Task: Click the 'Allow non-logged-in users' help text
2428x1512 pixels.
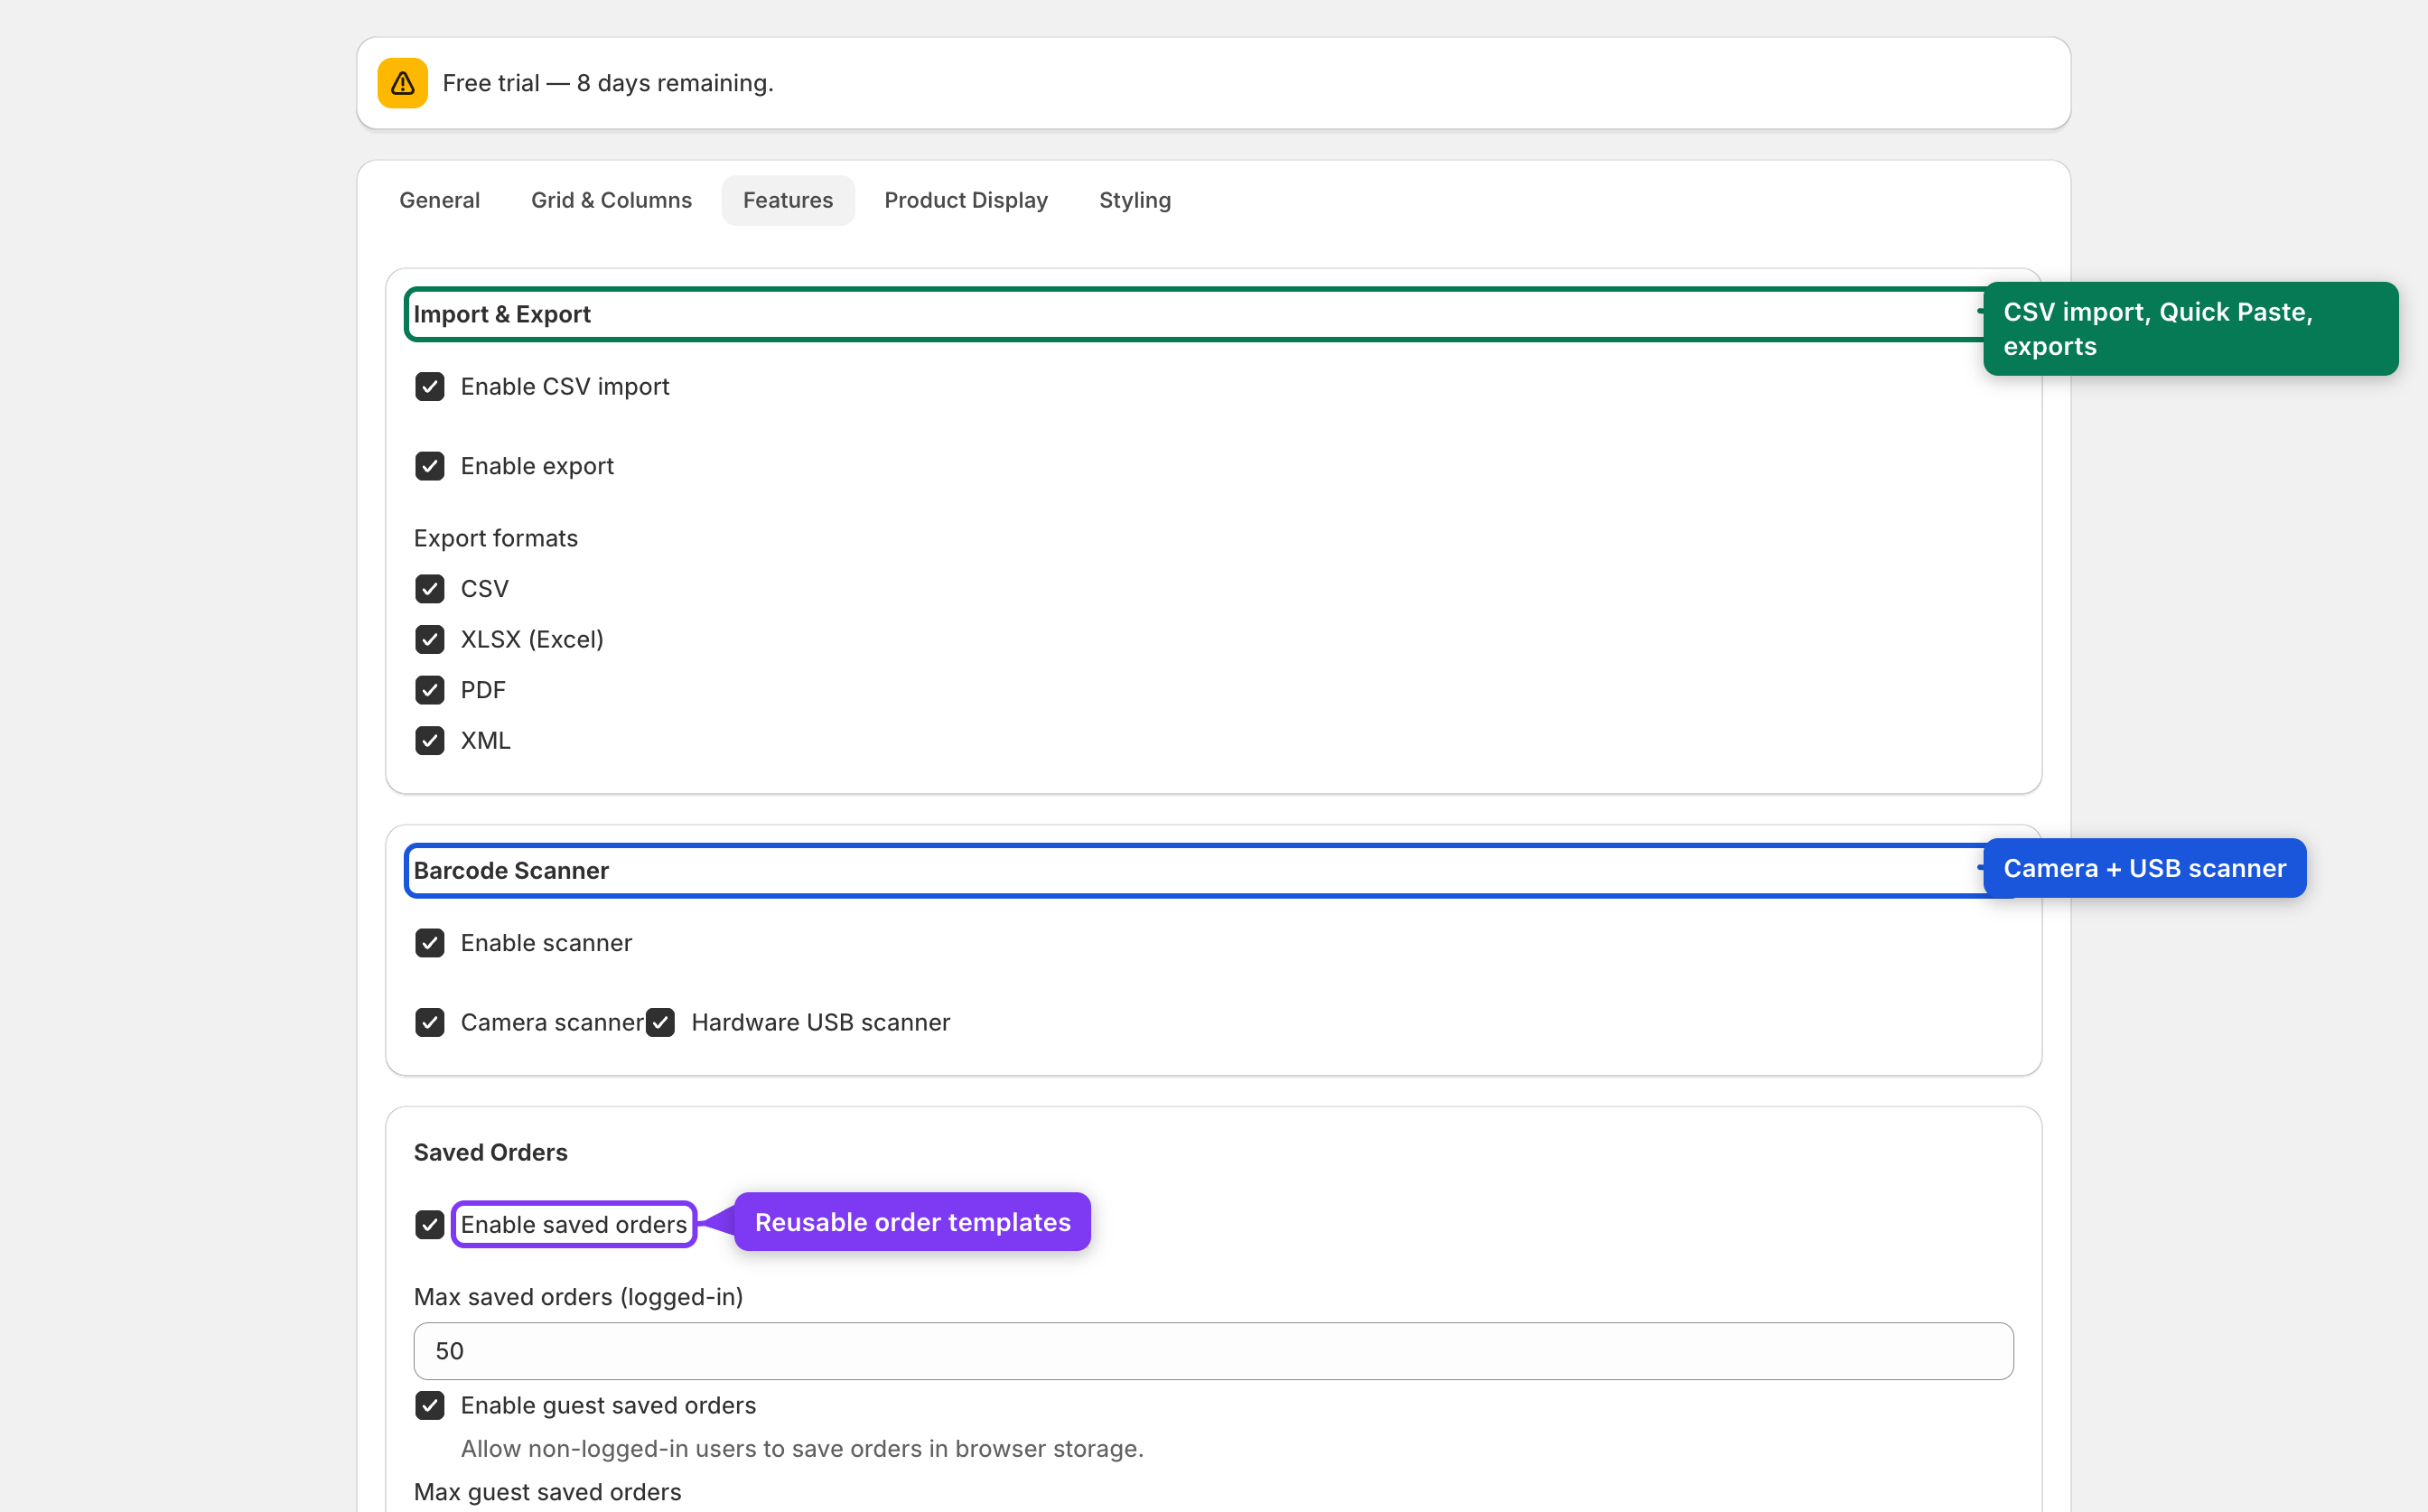Action: (802, 1449)
